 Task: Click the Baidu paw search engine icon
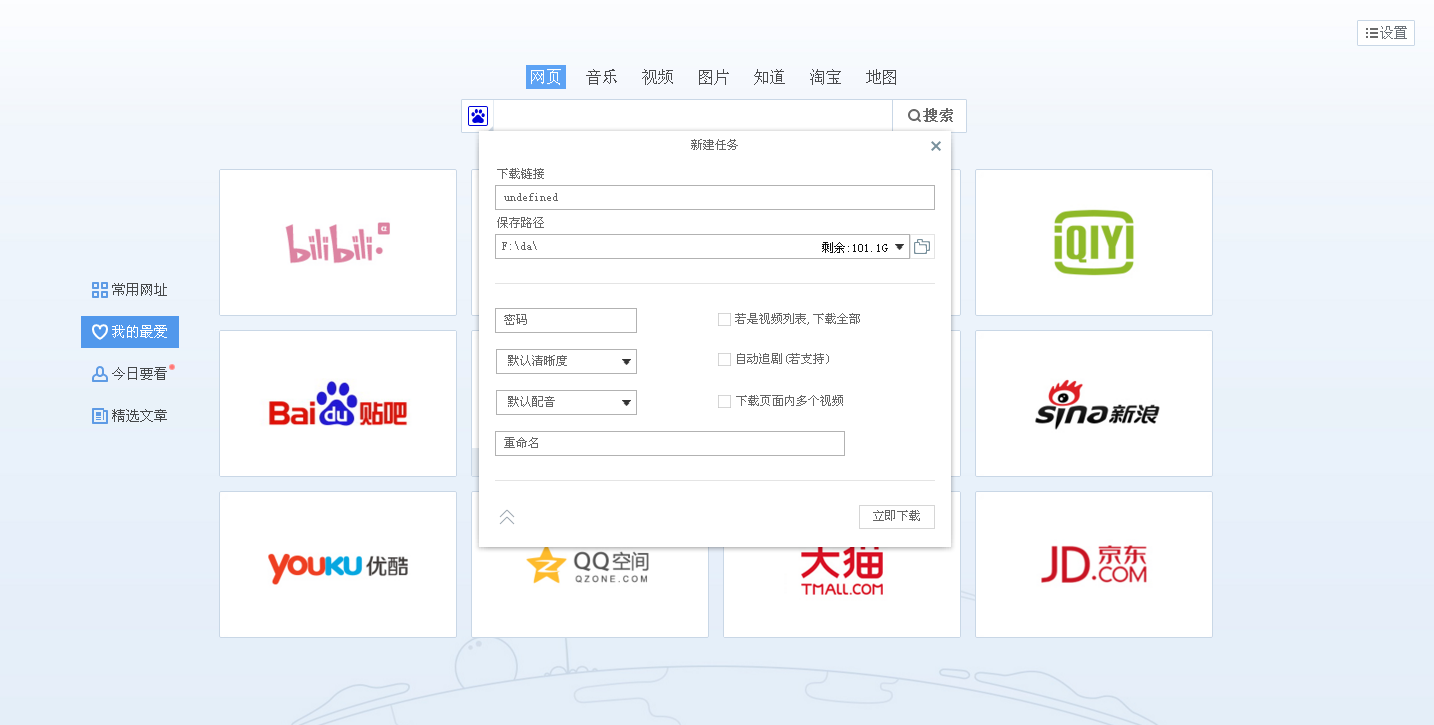click(477, 116)
